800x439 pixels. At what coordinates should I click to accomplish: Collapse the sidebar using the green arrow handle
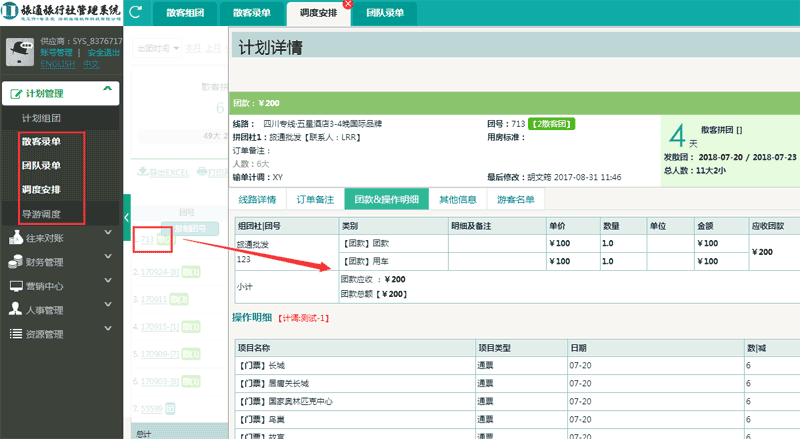coord(126,218)
